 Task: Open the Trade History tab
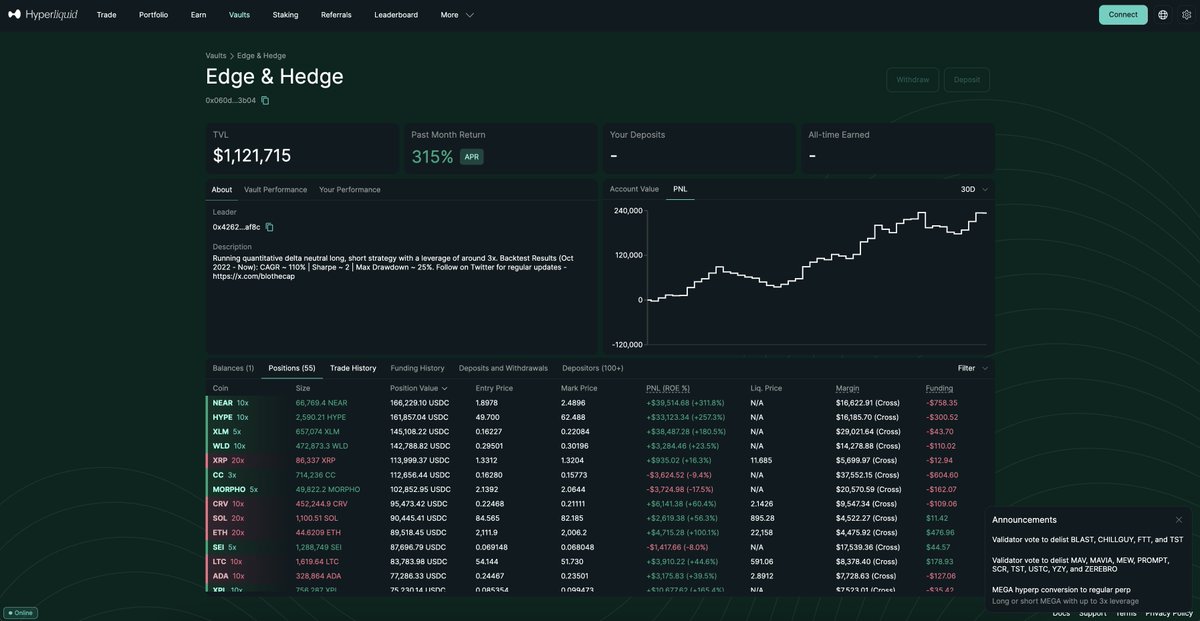[x=353, y=368]
